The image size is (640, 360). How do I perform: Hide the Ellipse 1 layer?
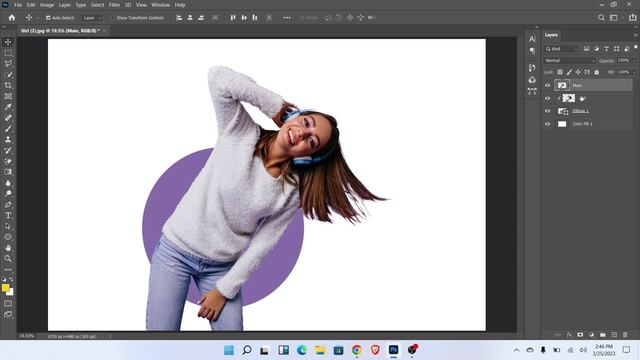click(548, 111)
